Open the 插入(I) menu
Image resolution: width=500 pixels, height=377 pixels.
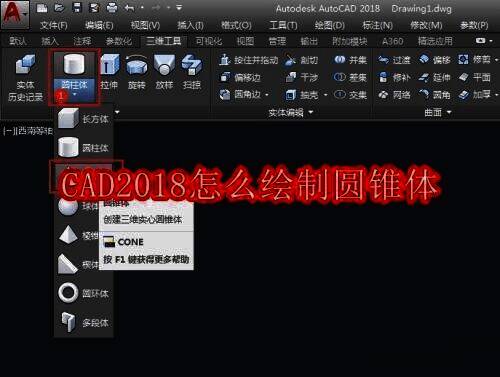pos(190,25)
